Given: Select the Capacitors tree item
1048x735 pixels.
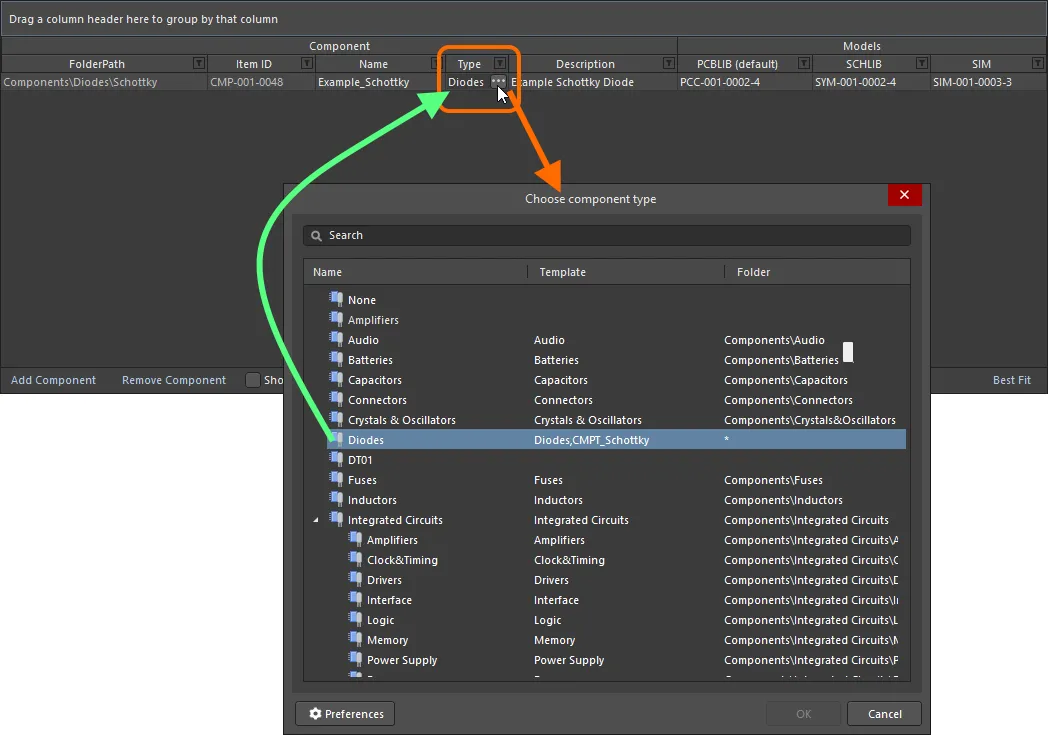Looking at the screenshot, I should 374,380.
